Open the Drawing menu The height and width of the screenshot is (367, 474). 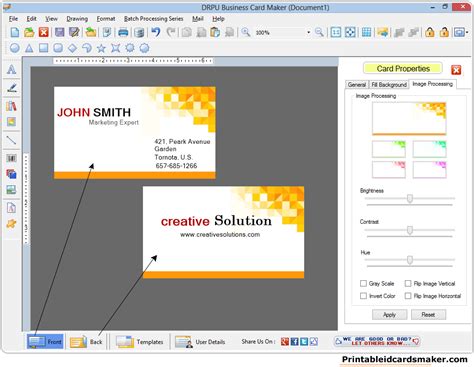coord(77,19)
